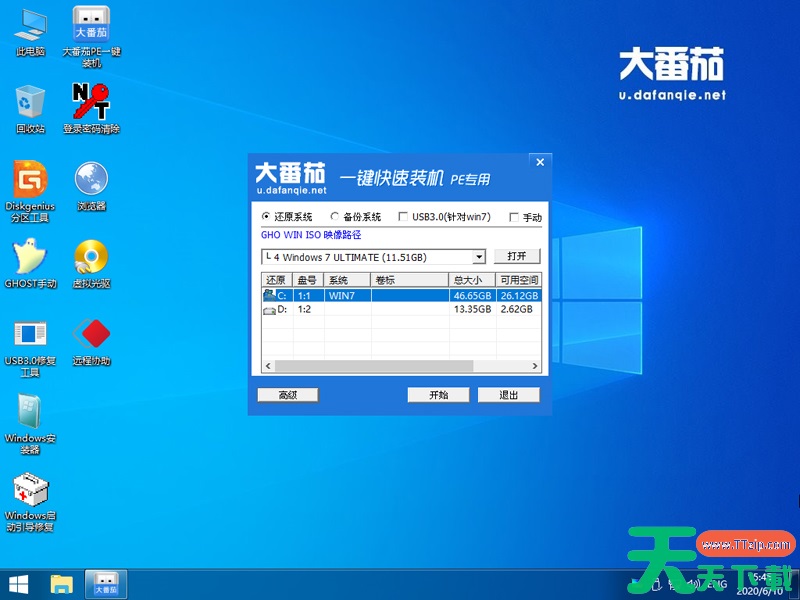Open the USB3.0修复工具 desktop icon
Screen dimensions: 800x600
(x=30, y=337)
